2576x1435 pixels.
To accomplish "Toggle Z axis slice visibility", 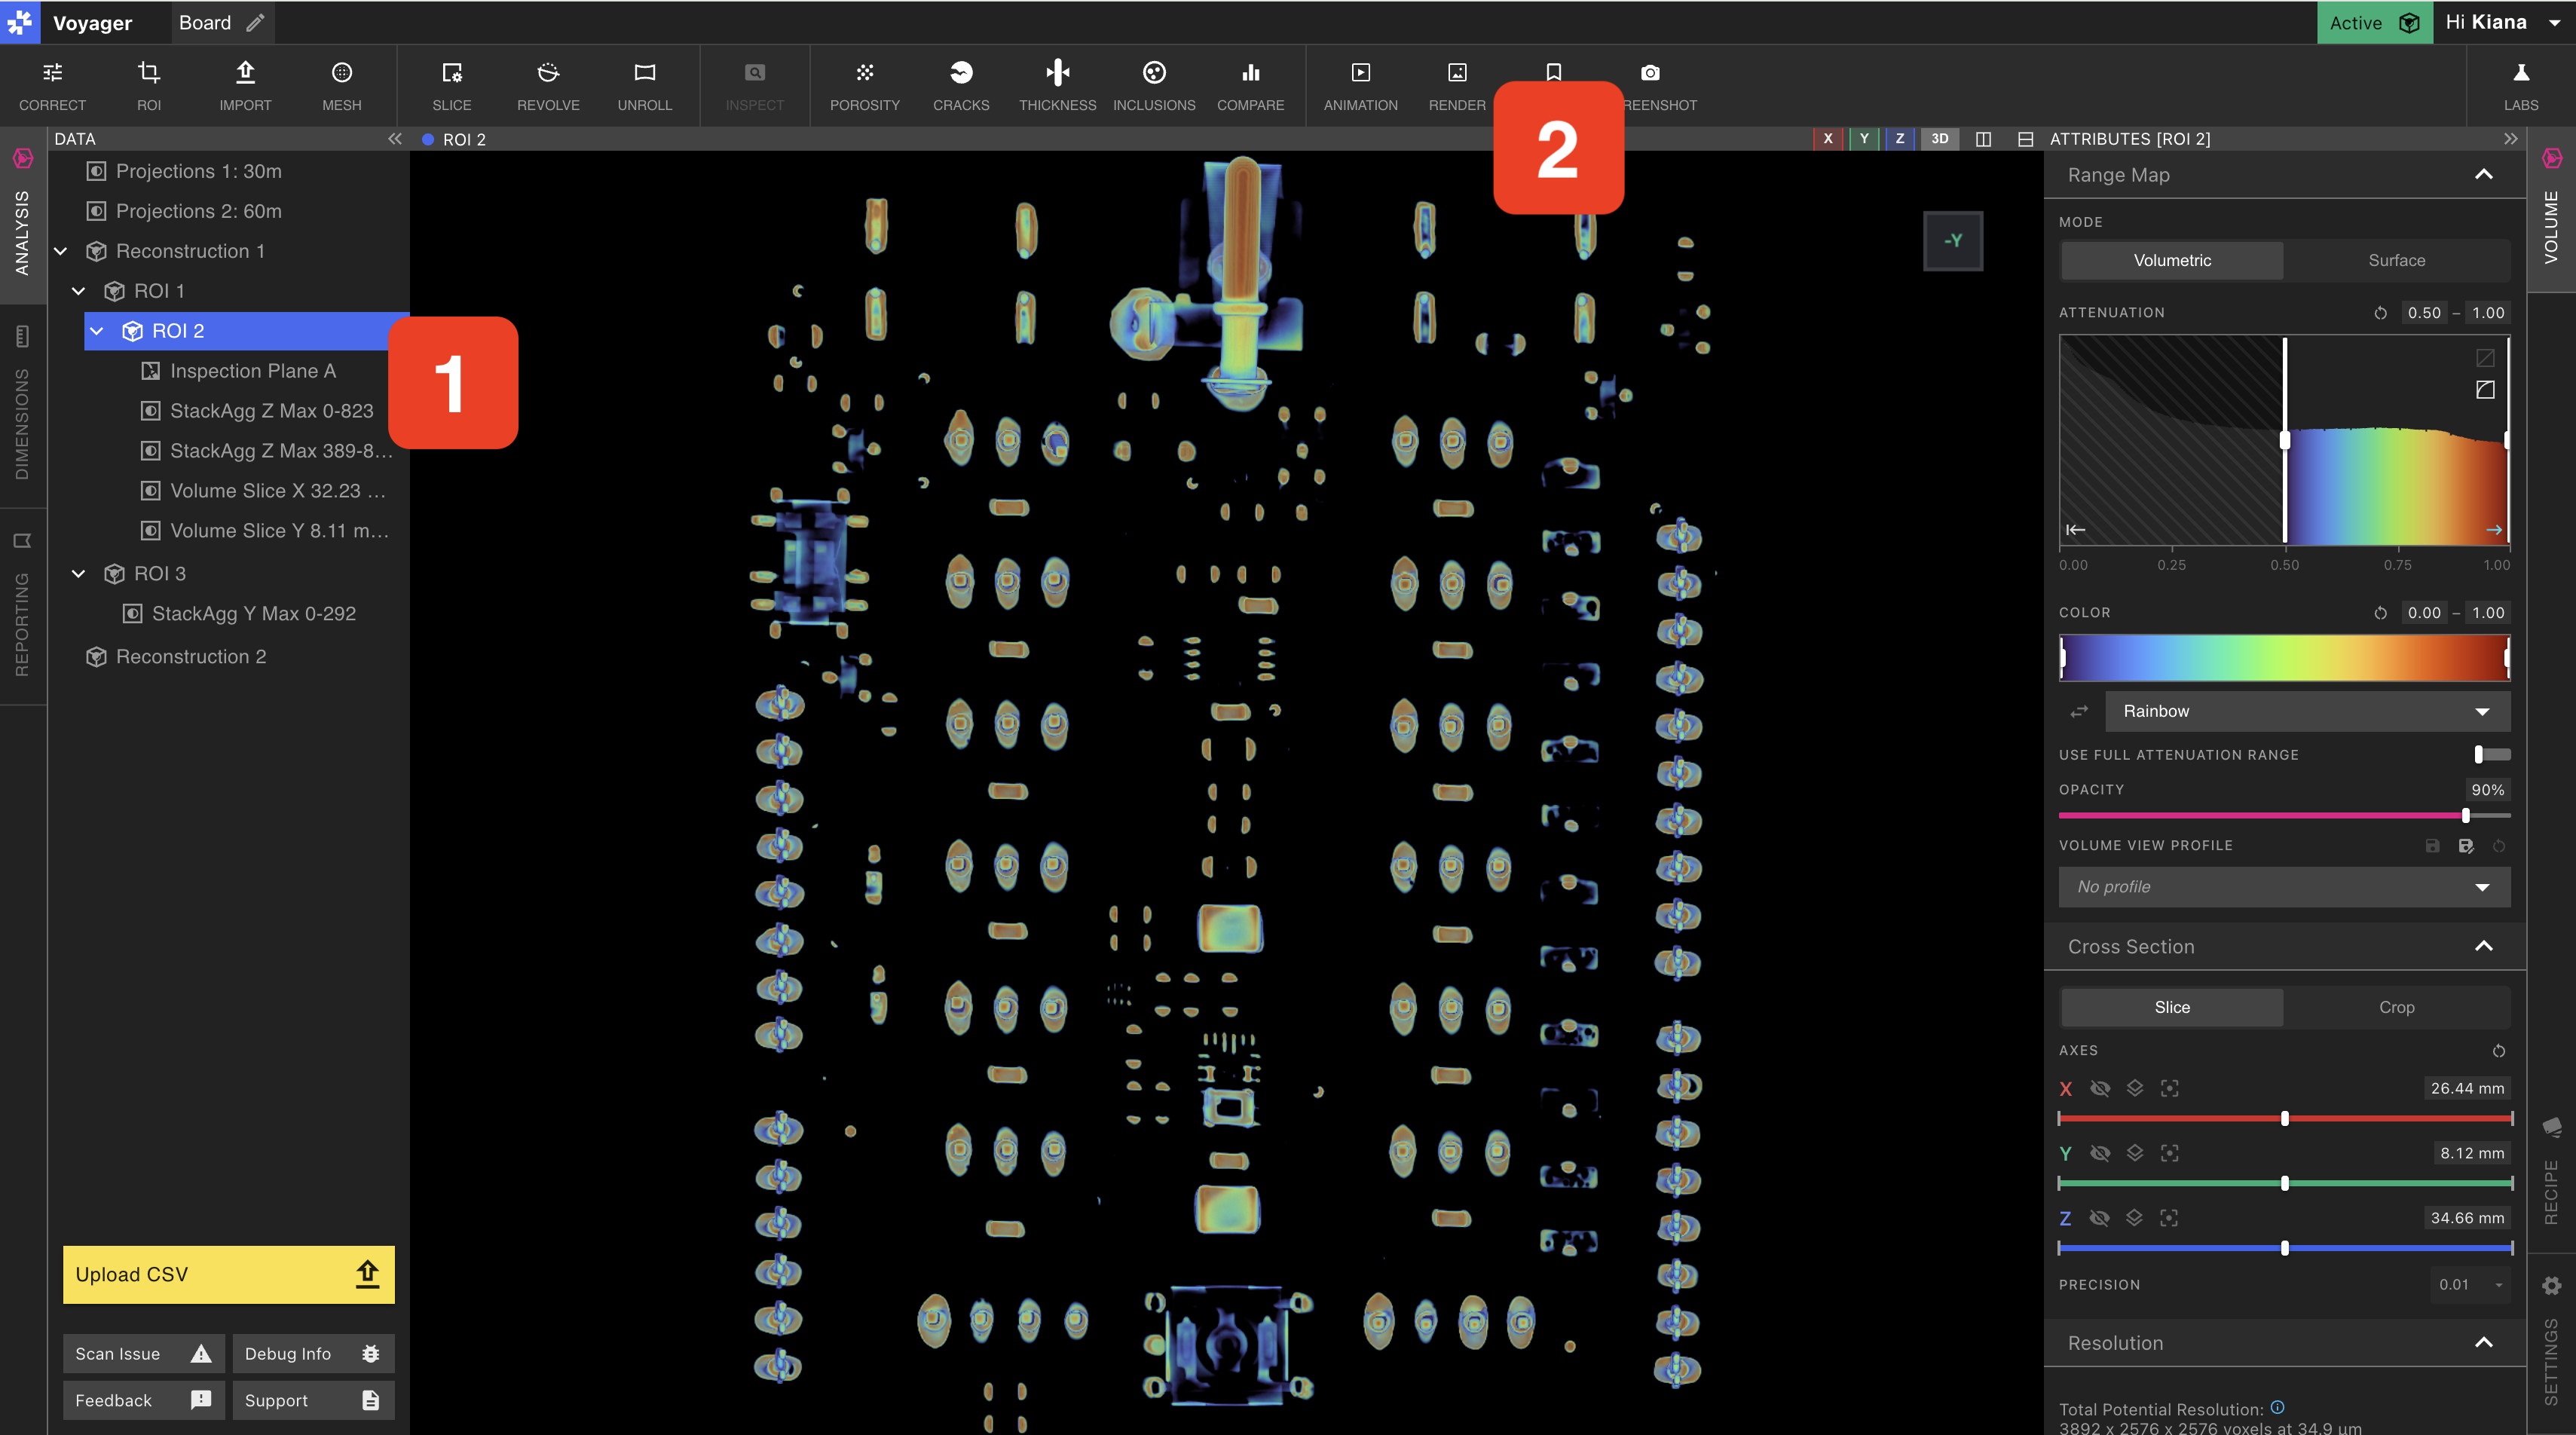I will [x=2100, y=1218].
